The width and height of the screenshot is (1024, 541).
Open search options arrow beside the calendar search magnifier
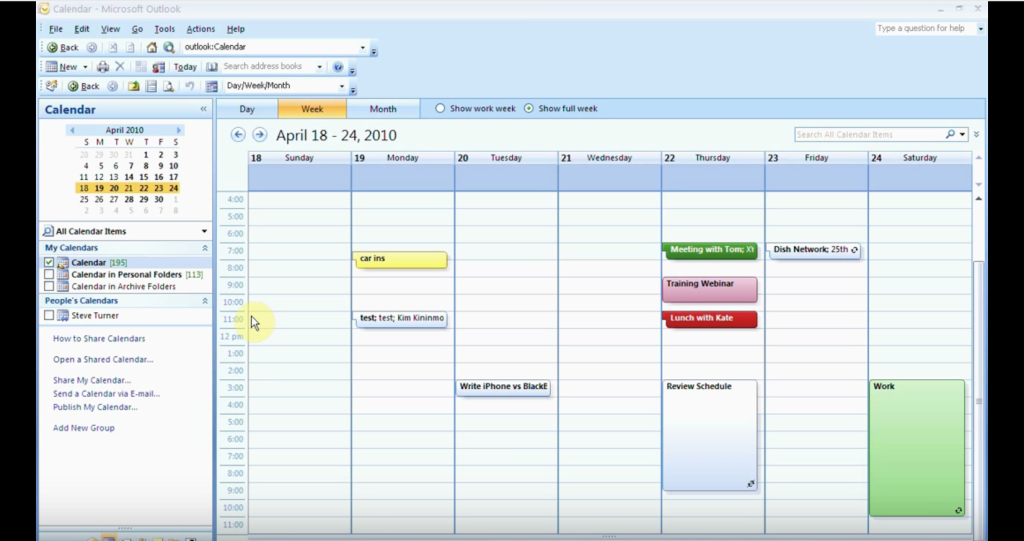tap(962, 134)
